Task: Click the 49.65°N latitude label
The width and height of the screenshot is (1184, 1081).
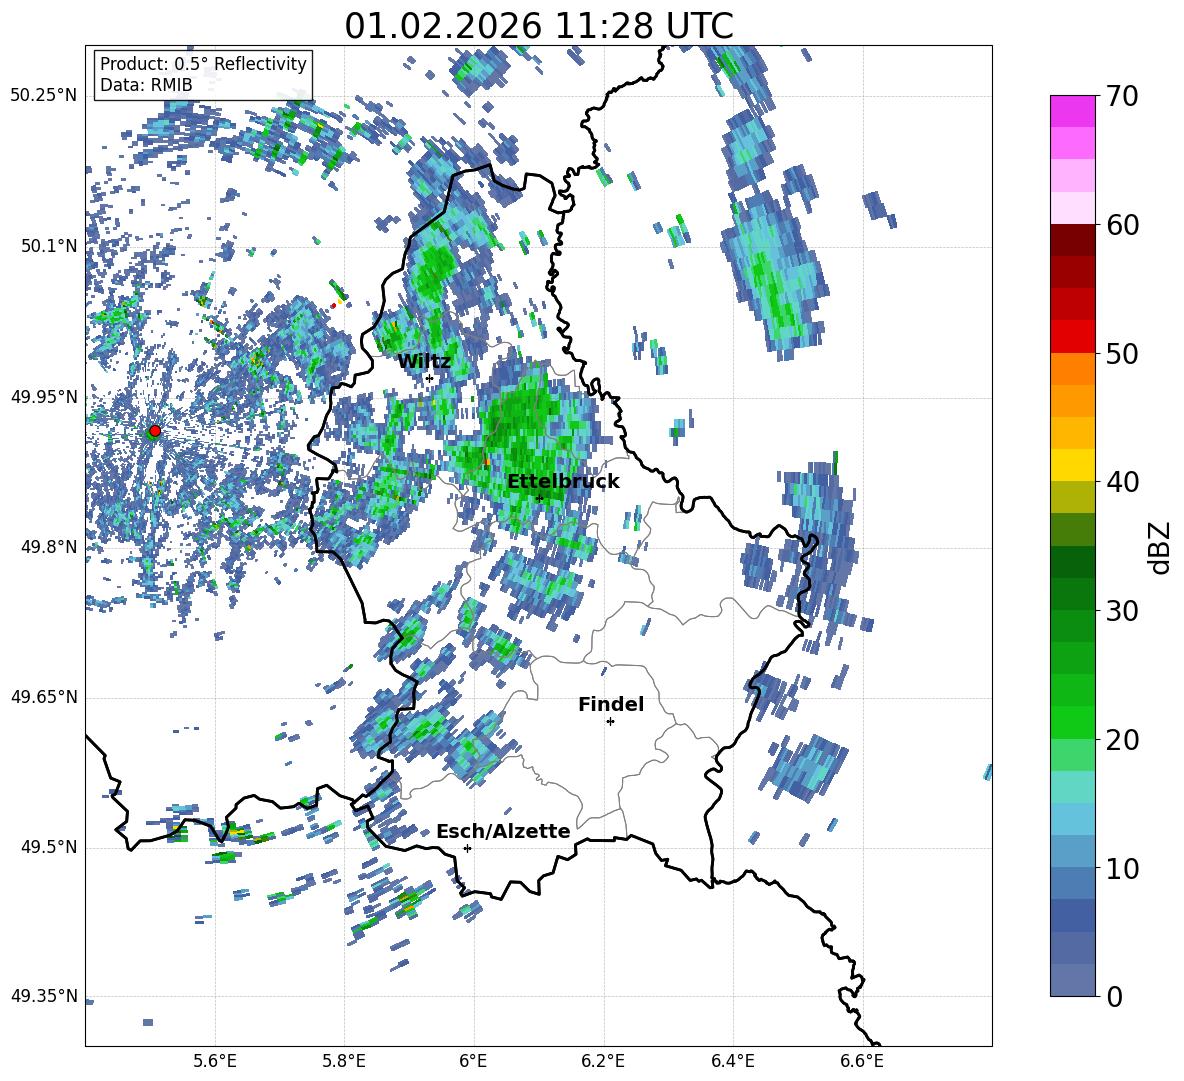Action: pyautogui.click(x=44, y=697)
